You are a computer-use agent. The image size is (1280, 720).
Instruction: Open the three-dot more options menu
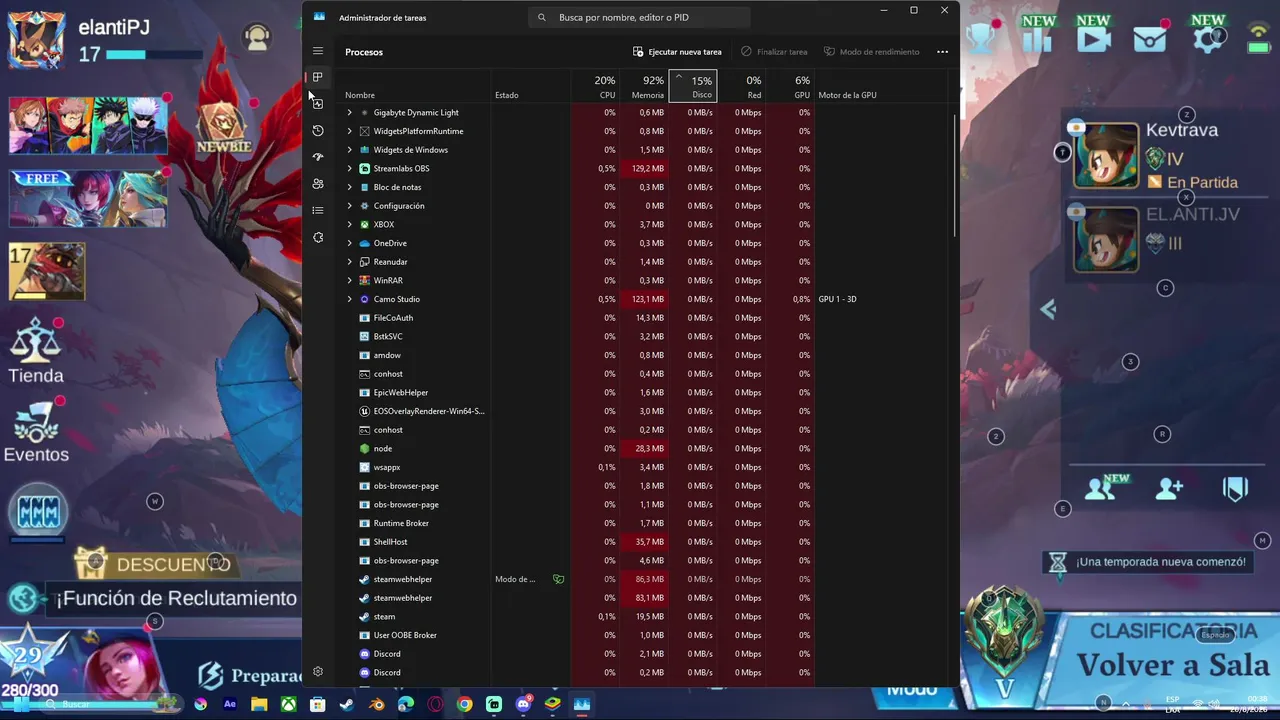942,52
